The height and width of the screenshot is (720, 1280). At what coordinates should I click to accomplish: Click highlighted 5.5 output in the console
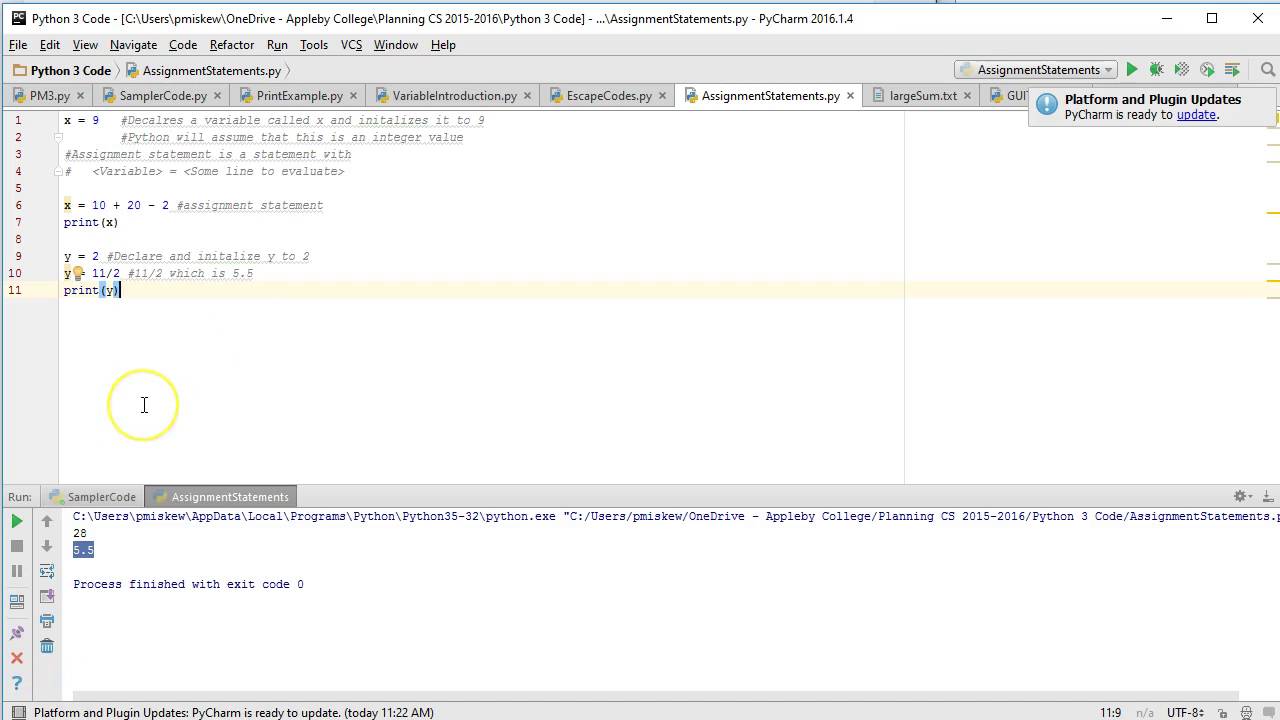click(83, 550)
